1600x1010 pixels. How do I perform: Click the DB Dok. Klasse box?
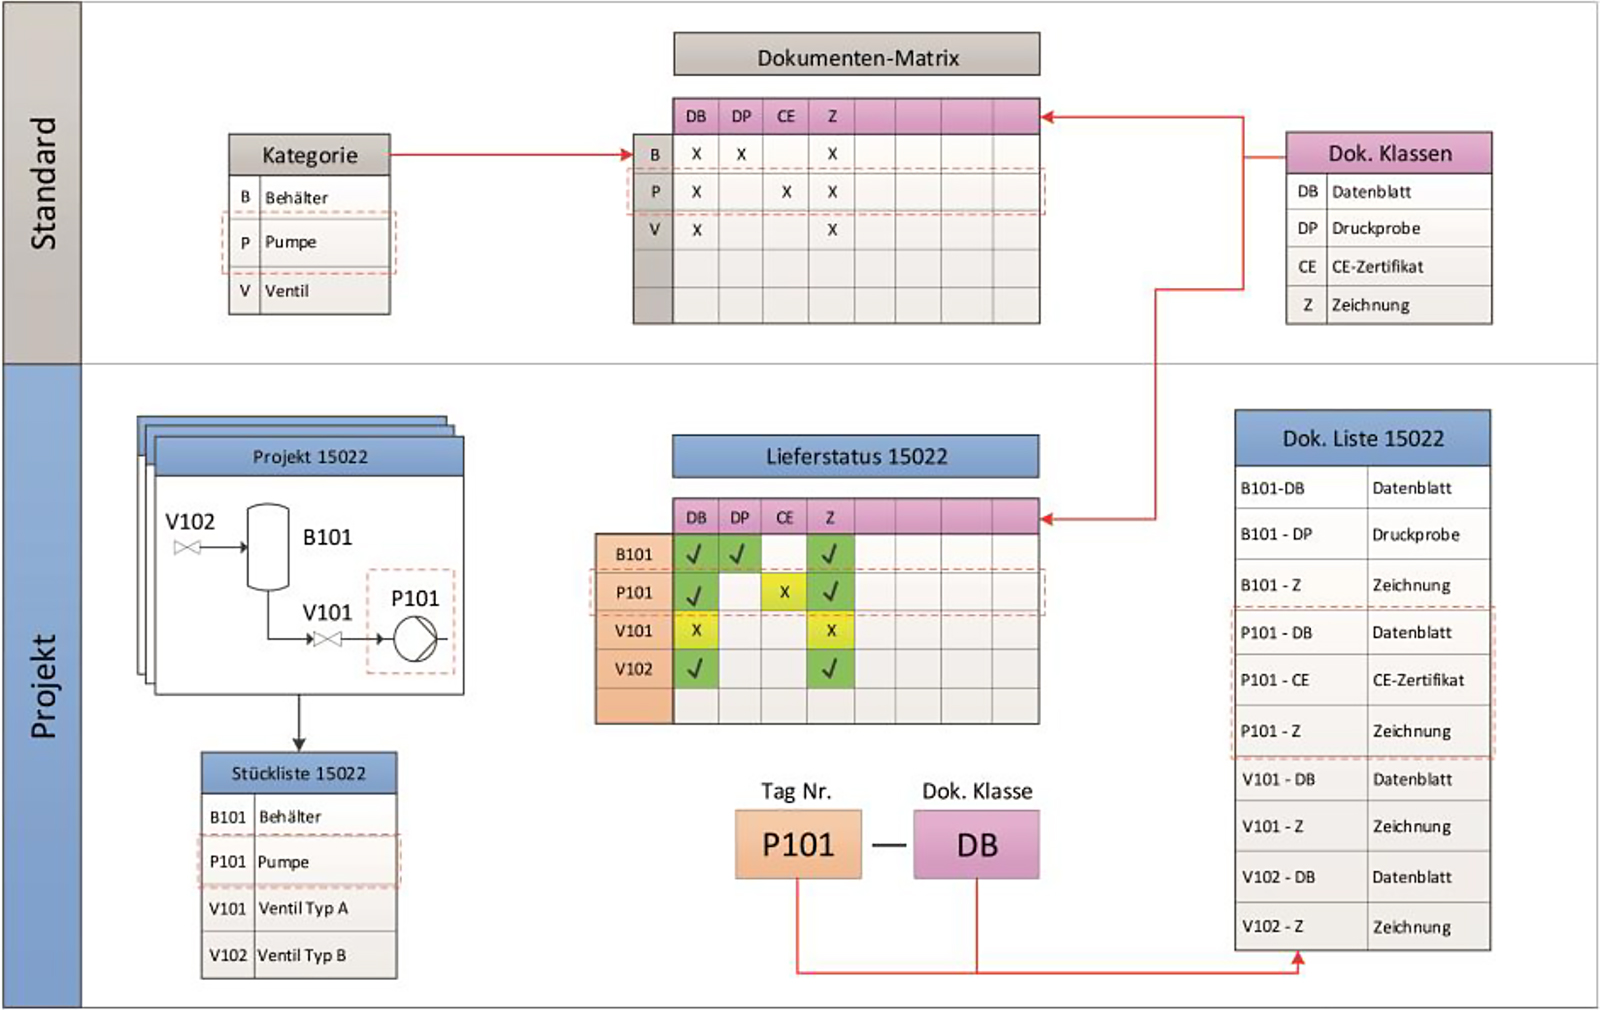pyautogui.click(x=977, y=844)
